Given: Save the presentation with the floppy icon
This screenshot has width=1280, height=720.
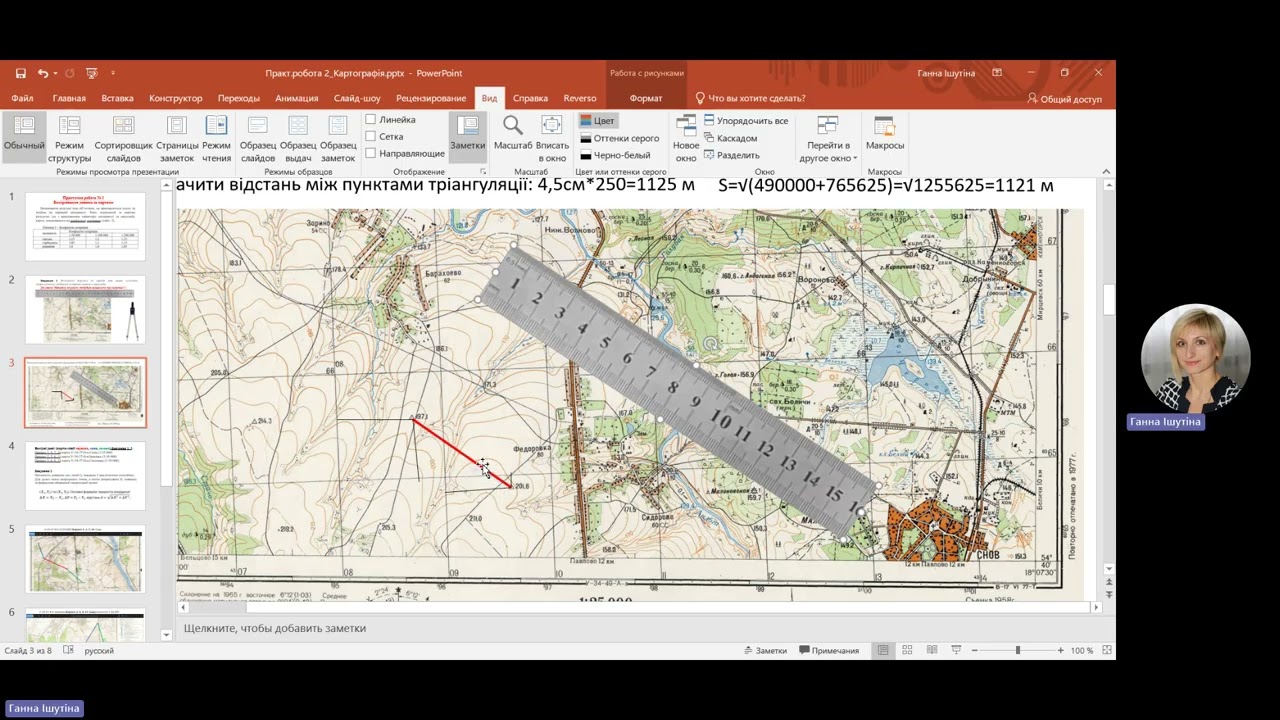Looking at the screenshot, I should coord(21,73).
